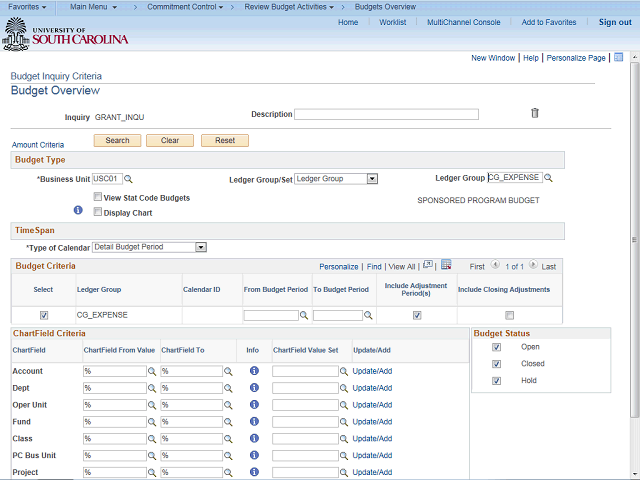Enable View Stat Code Budgets checkbox
The width and height of the screenshot is (640, 480).
[98, 198]
